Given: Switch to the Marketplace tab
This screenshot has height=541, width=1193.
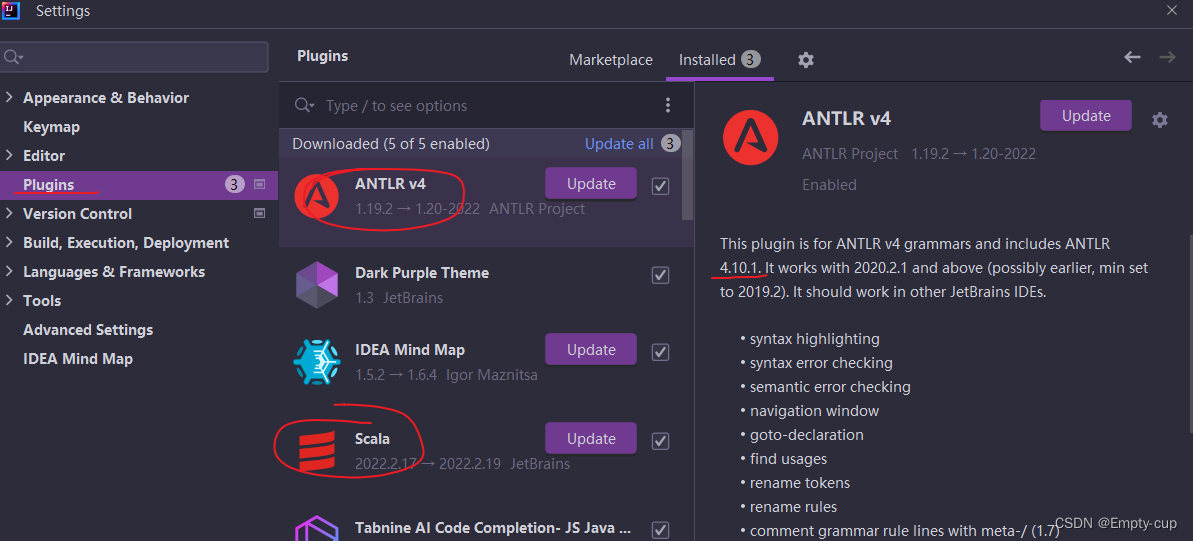Looking at the screenshot, I should tap(611, 59).
